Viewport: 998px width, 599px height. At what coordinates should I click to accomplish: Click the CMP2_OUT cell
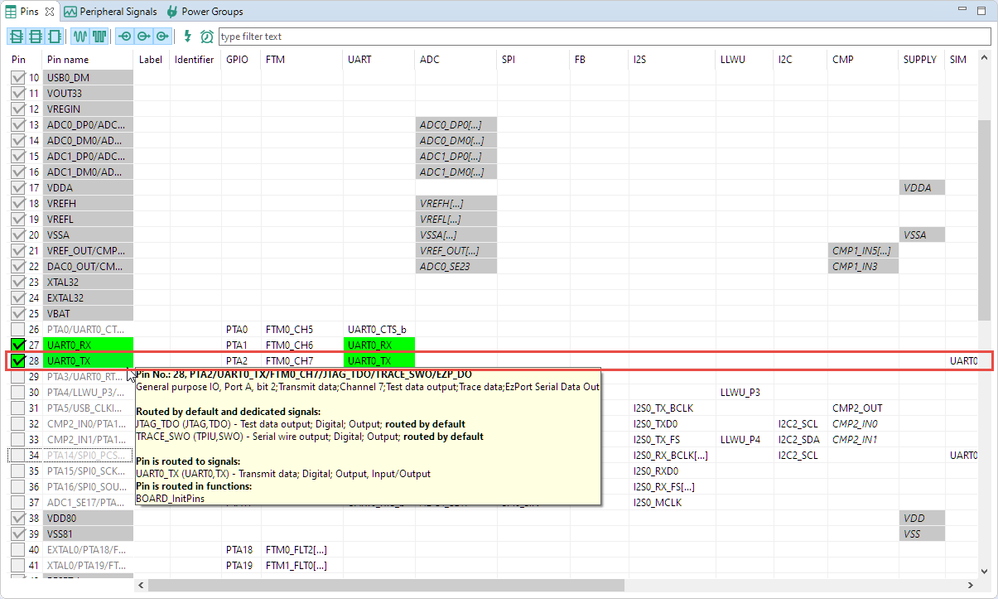click(862, 408)
